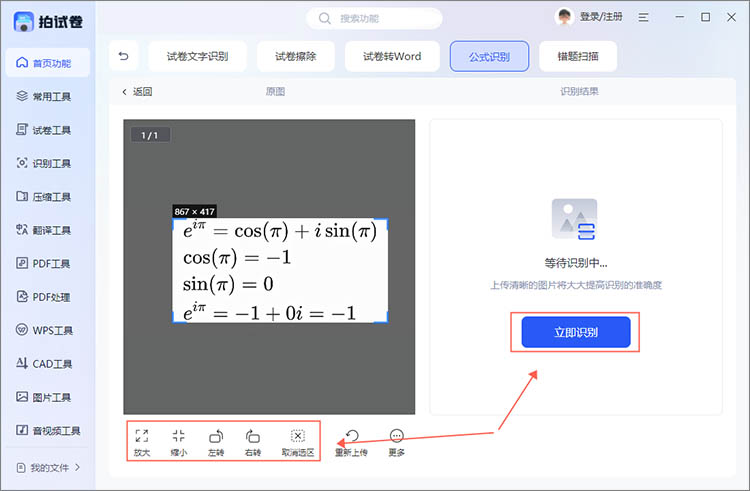Viewport: 750px width, 491px height.
Task: Maximize the application window
Action: point(706,17)
